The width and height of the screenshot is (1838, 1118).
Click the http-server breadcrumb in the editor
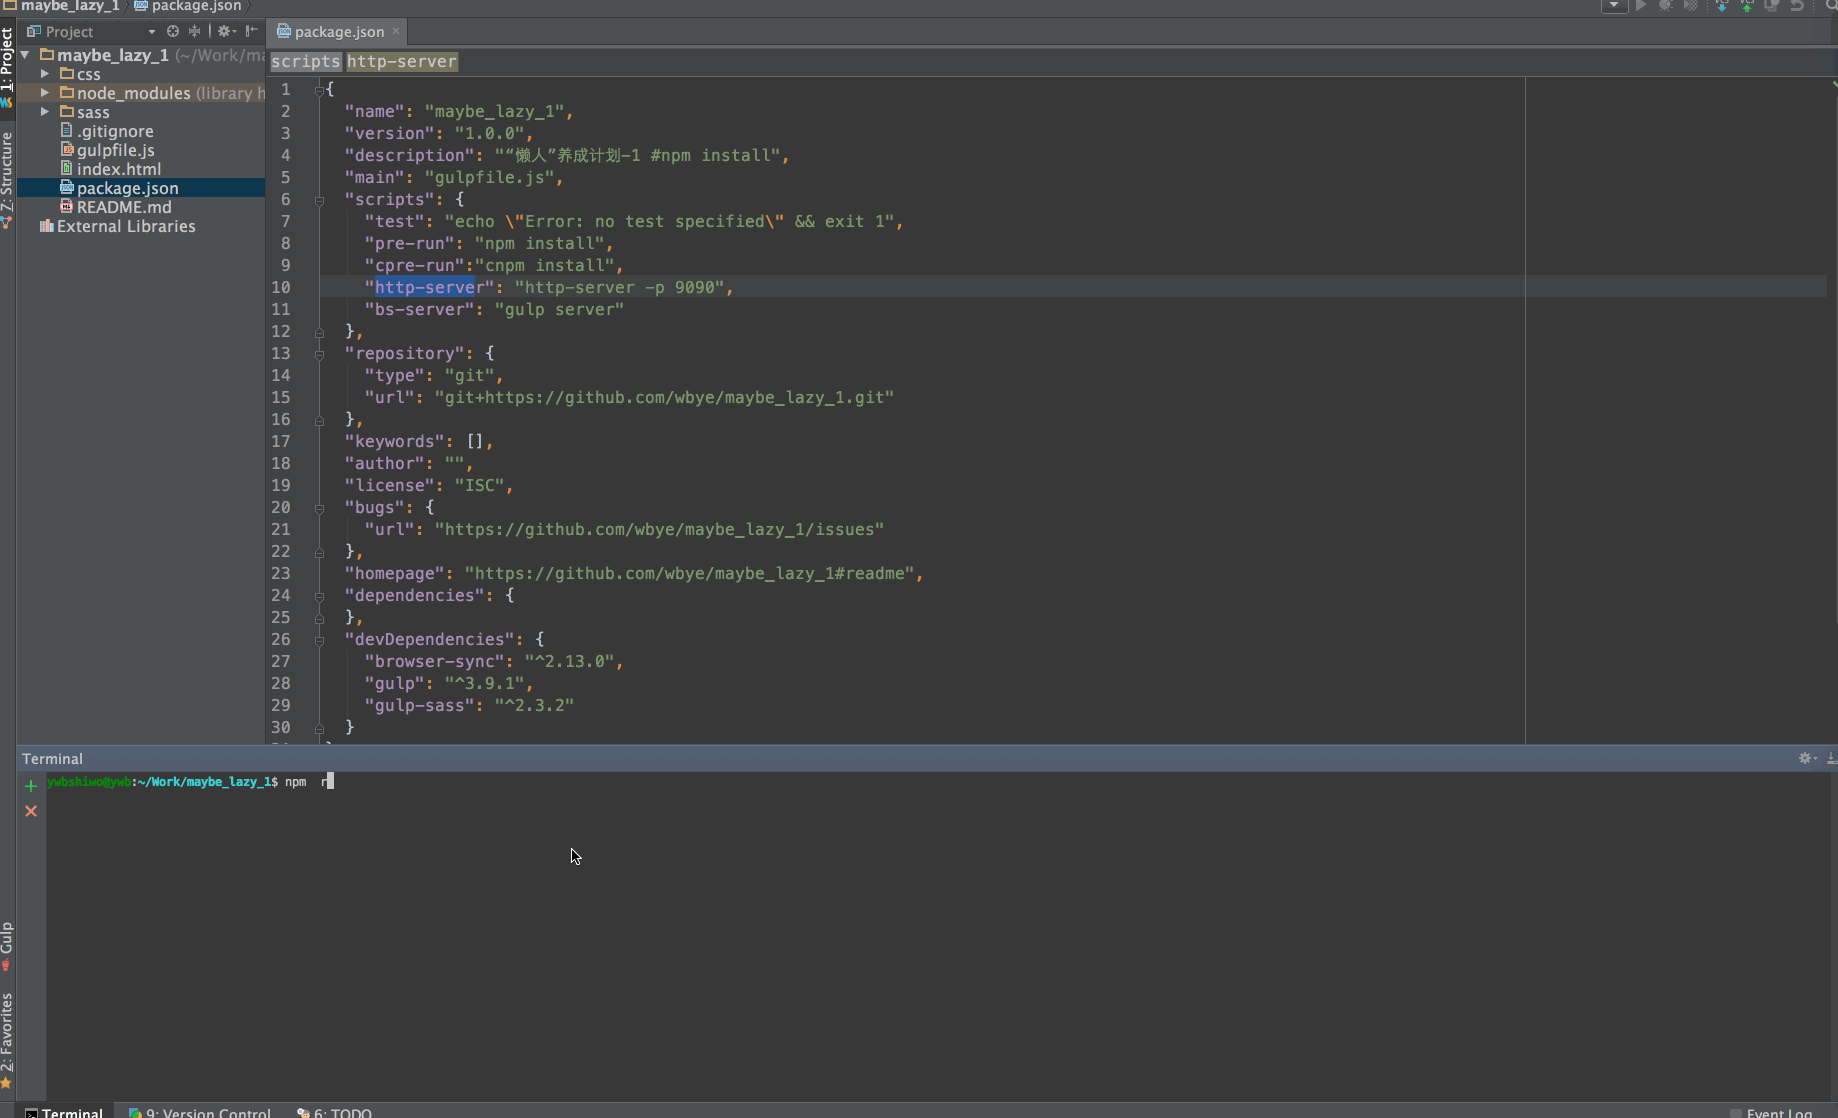point(402,61)
